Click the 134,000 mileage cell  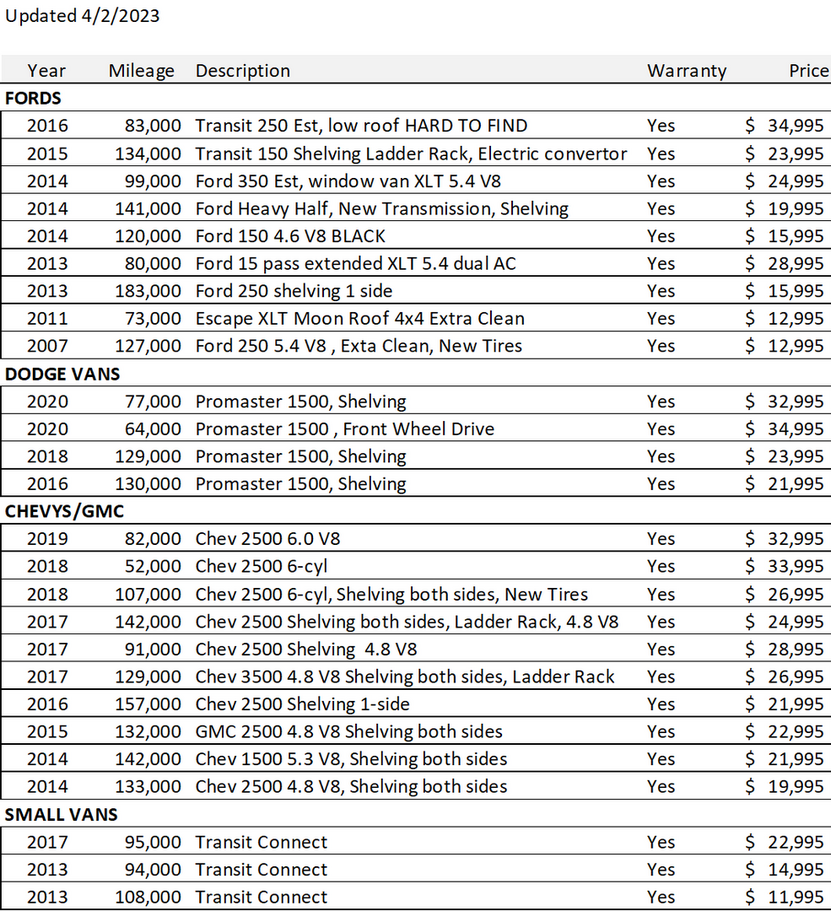[148, 153]
